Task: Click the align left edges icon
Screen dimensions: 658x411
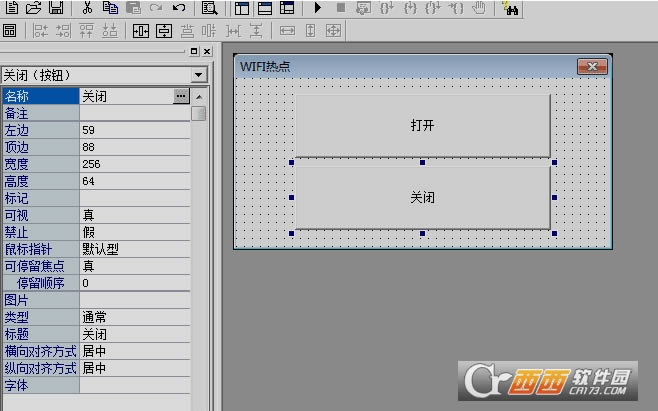Action: pyautogui.click(x=40, y=31)
